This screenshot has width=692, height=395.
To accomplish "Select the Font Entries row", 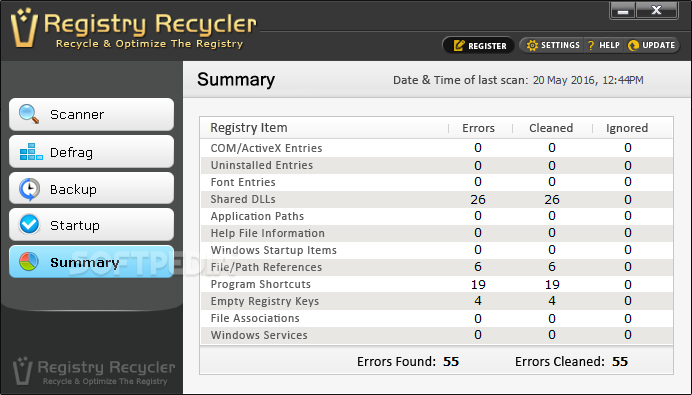I will [x=436, y=182].
